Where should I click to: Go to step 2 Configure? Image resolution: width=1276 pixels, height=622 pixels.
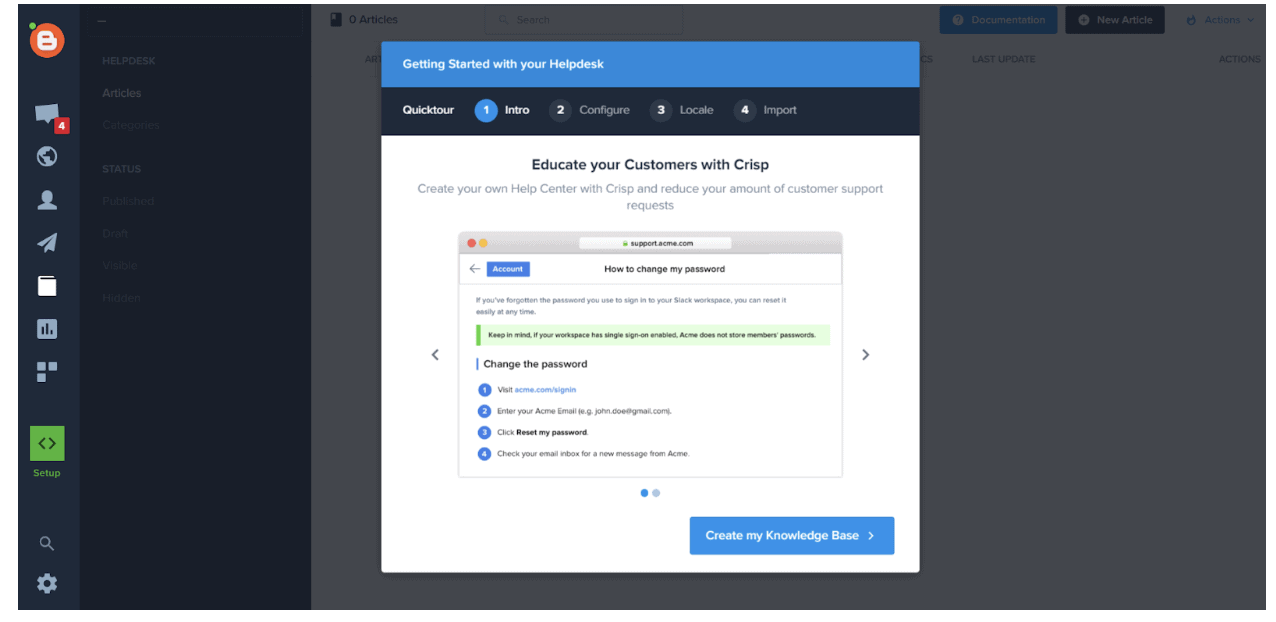(x=590, y=110)
